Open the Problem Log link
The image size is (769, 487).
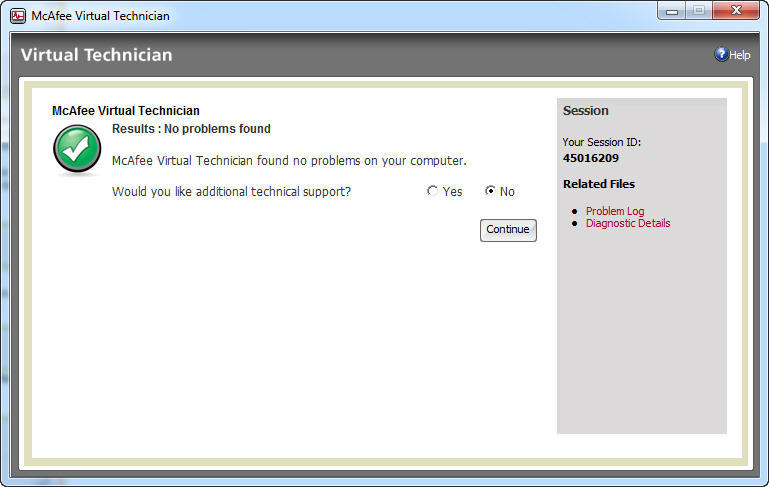[615, 211]
